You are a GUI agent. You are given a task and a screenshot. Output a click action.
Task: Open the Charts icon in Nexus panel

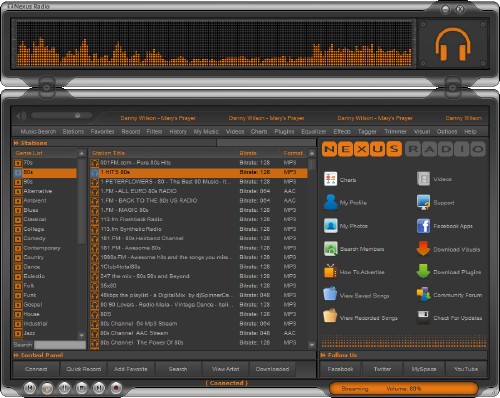pyautogui.click(x=330, y=179)
